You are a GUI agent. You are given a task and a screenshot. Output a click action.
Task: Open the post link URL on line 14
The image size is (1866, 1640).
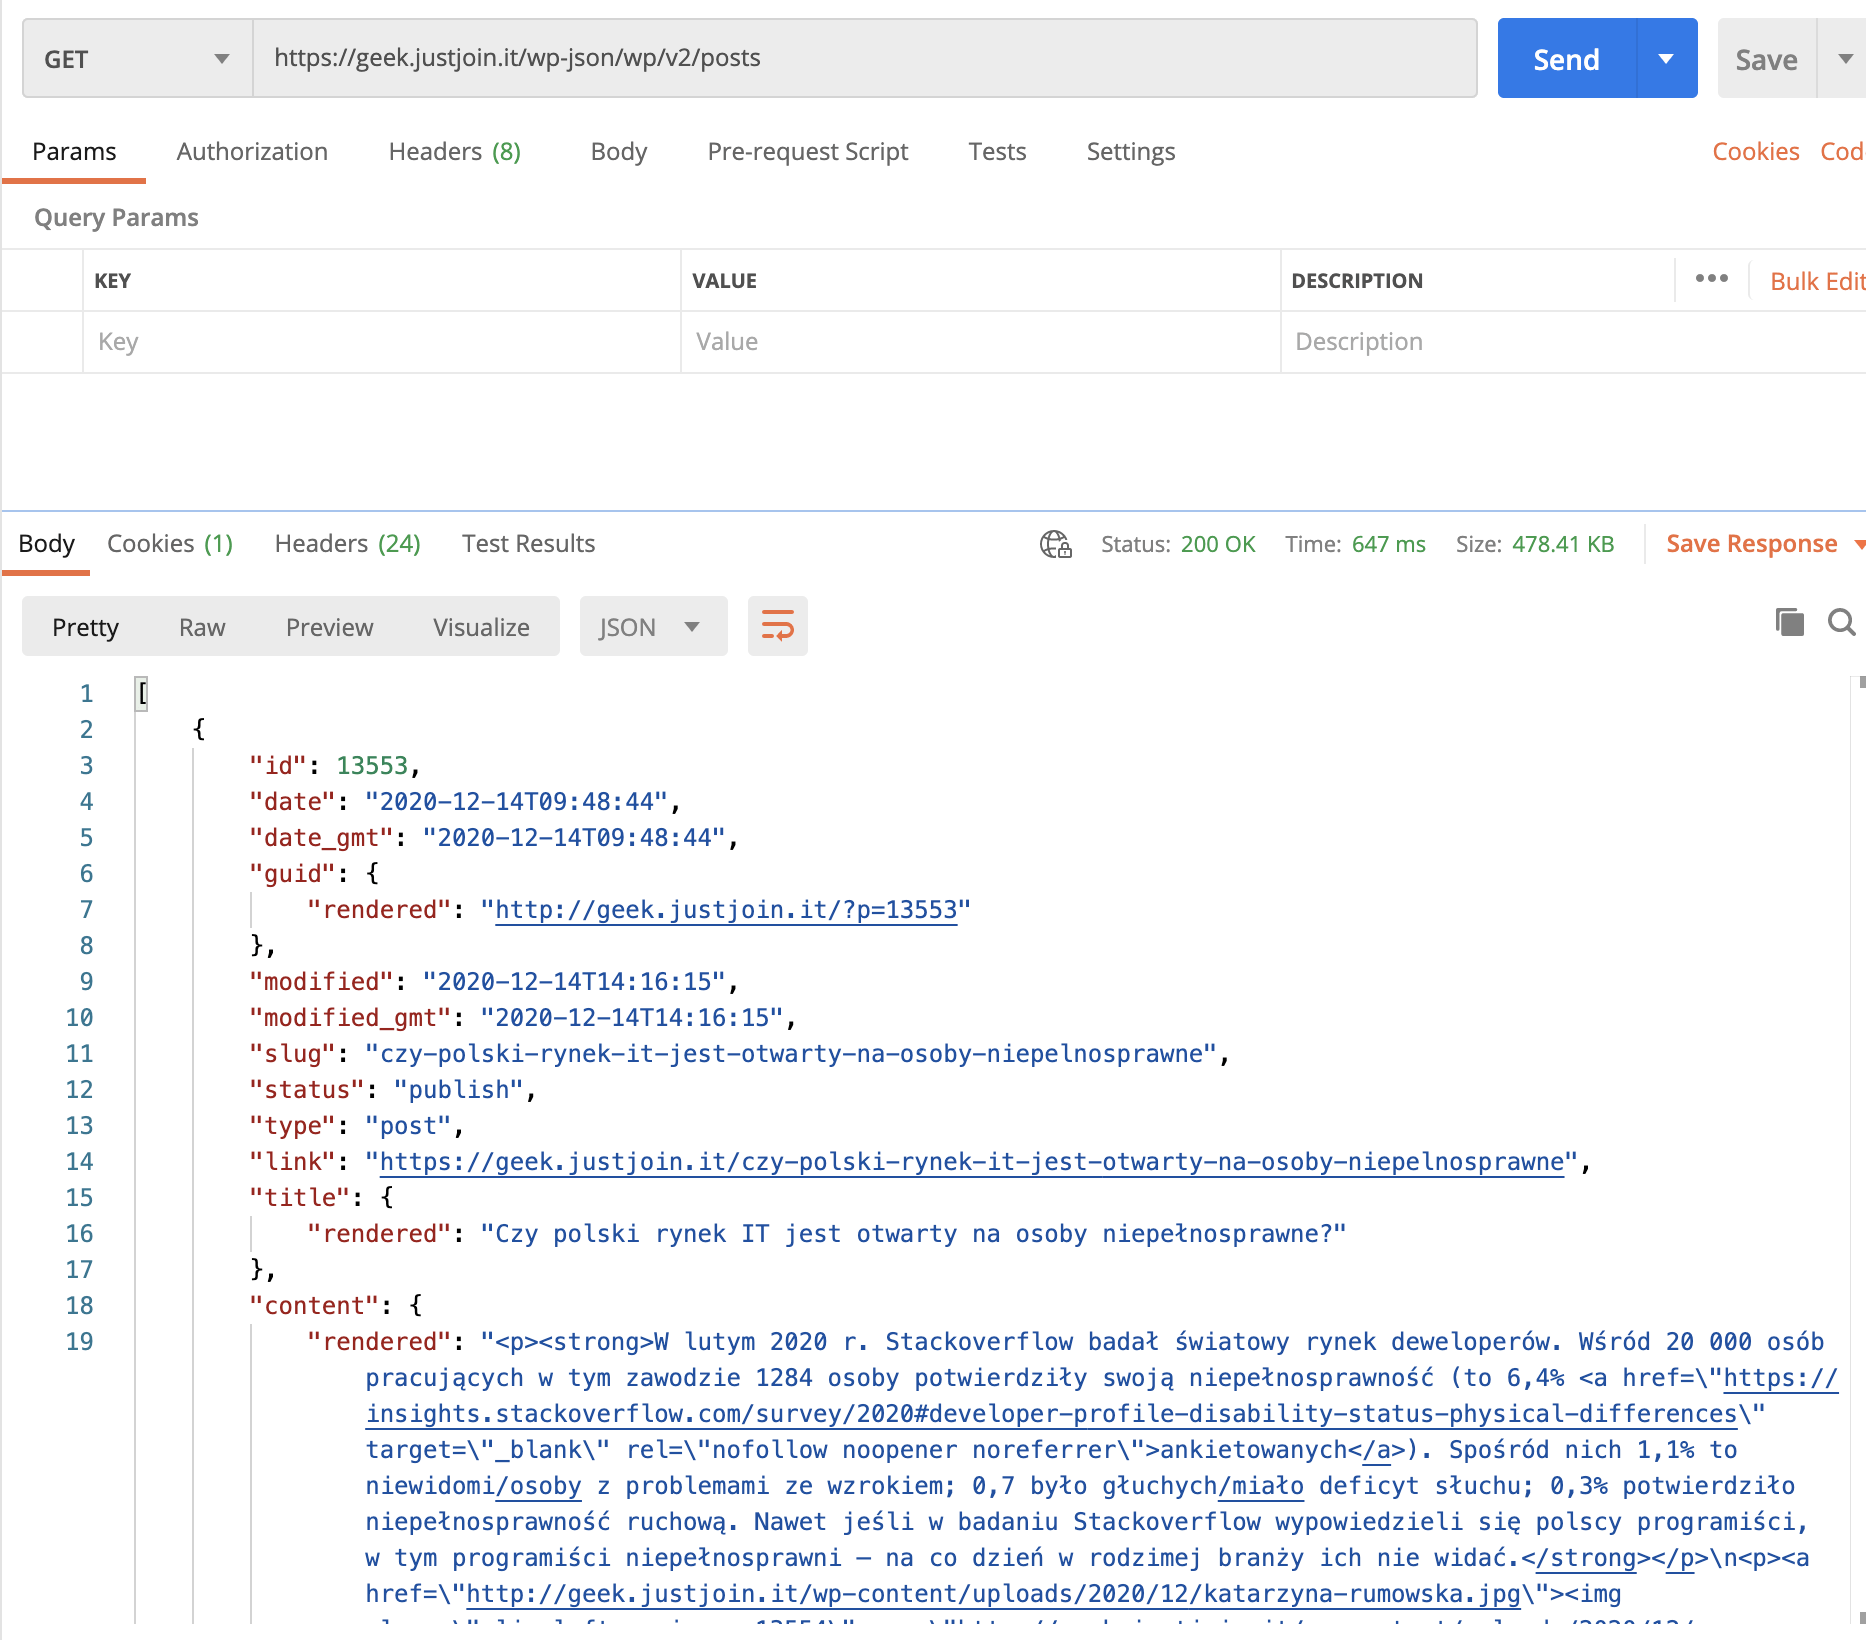[x=971, y=1162]
